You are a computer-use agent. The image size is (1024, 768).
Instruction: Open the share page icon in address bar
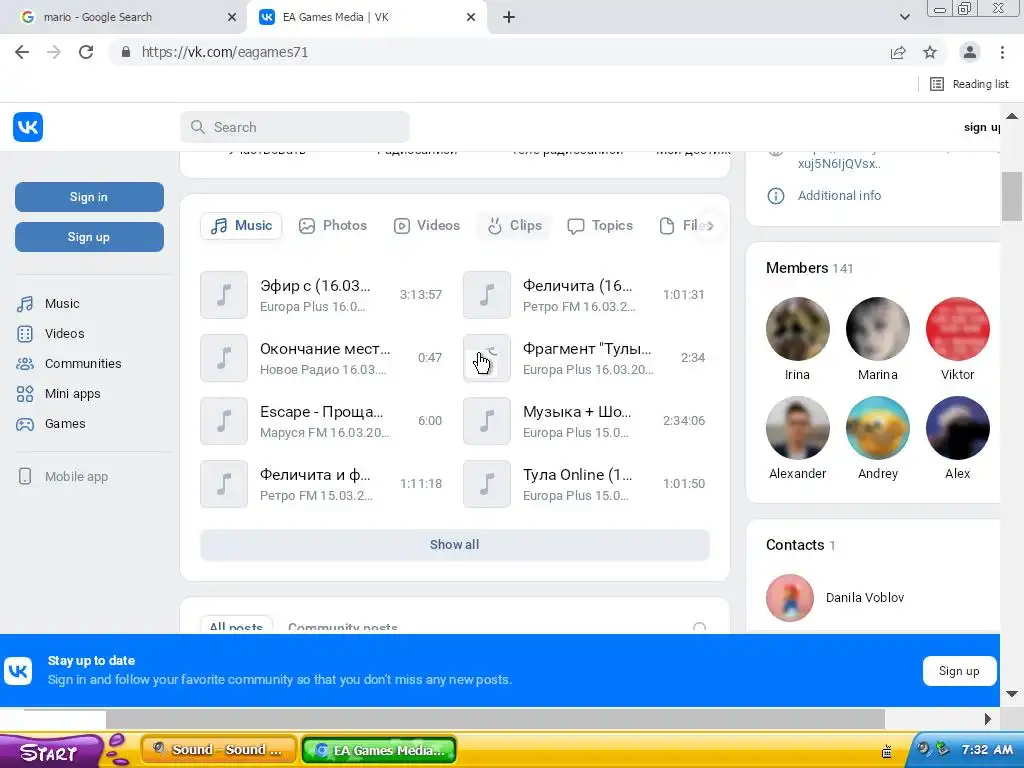coord(898,52)
